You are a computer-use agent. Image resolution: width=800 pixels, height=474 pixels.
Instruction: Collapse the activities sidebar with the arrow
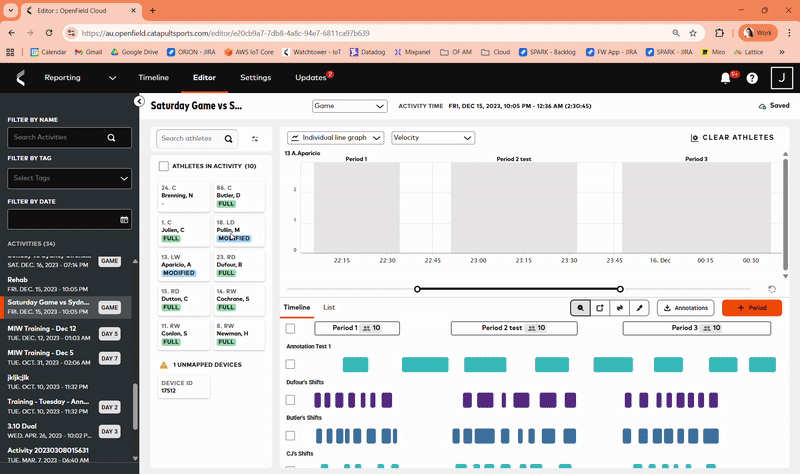139,102
